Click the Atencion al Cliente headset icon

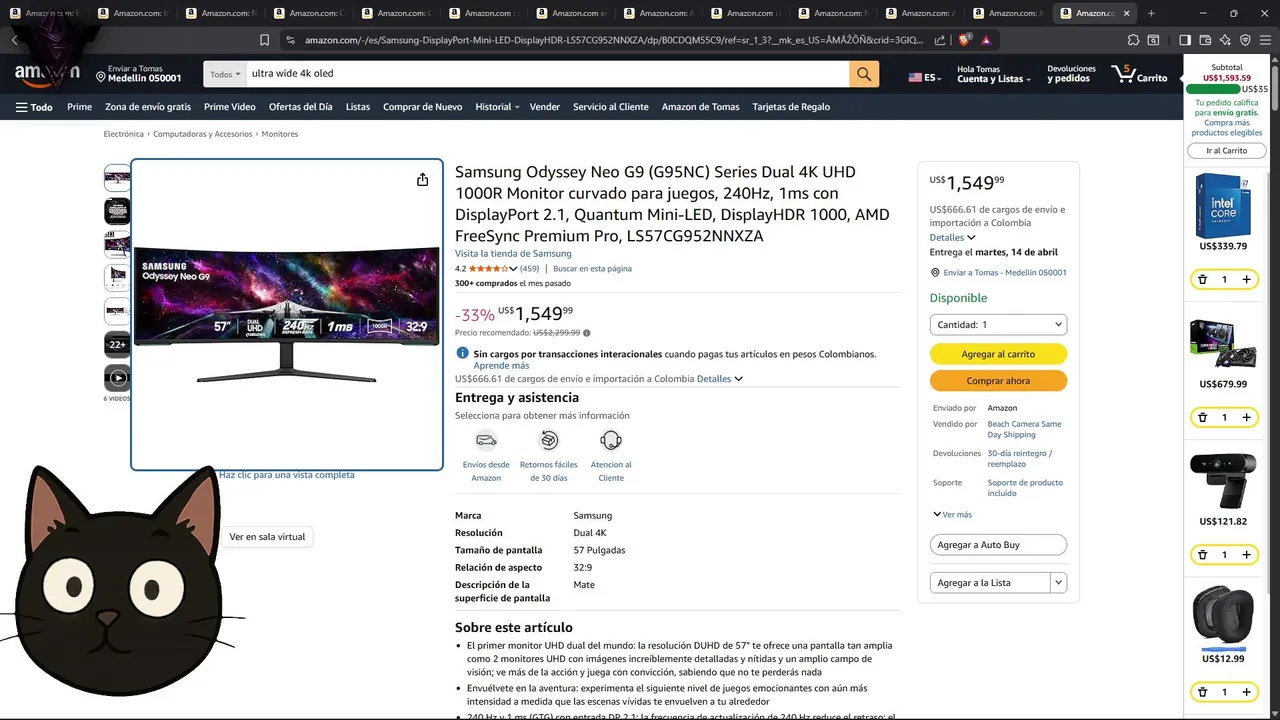click(x=611, y=440)
